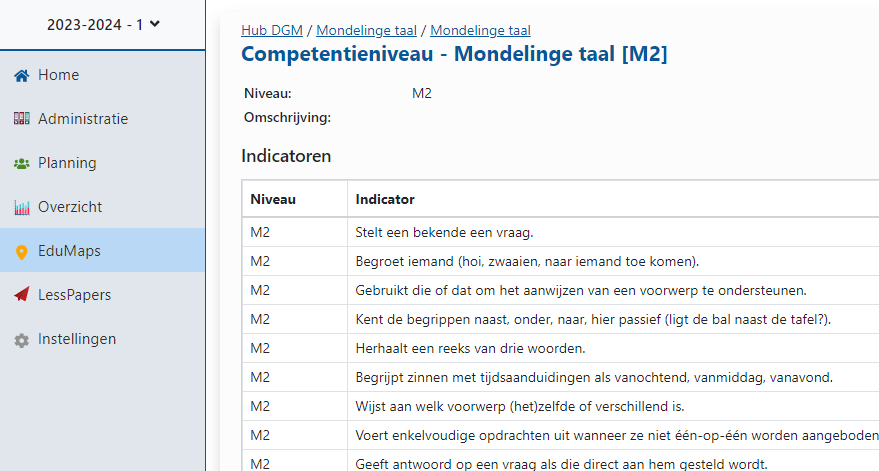The image size is (879, 471).
Task: Click the Home house icon
Action: click(x=21, y=76)
